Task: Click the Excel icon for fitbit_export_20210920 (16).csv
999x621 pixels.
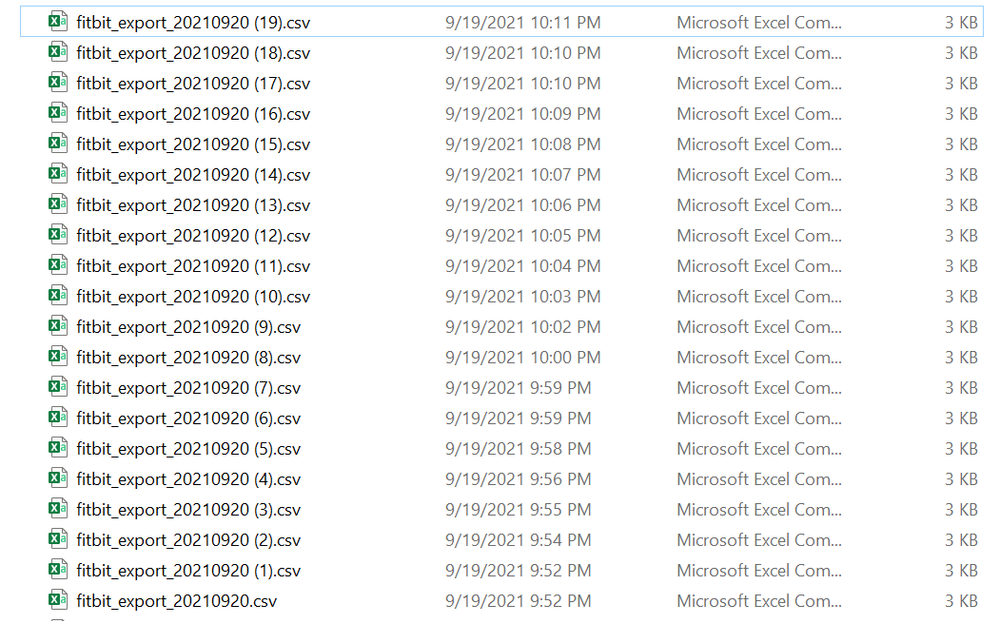Action: [58, 113]
